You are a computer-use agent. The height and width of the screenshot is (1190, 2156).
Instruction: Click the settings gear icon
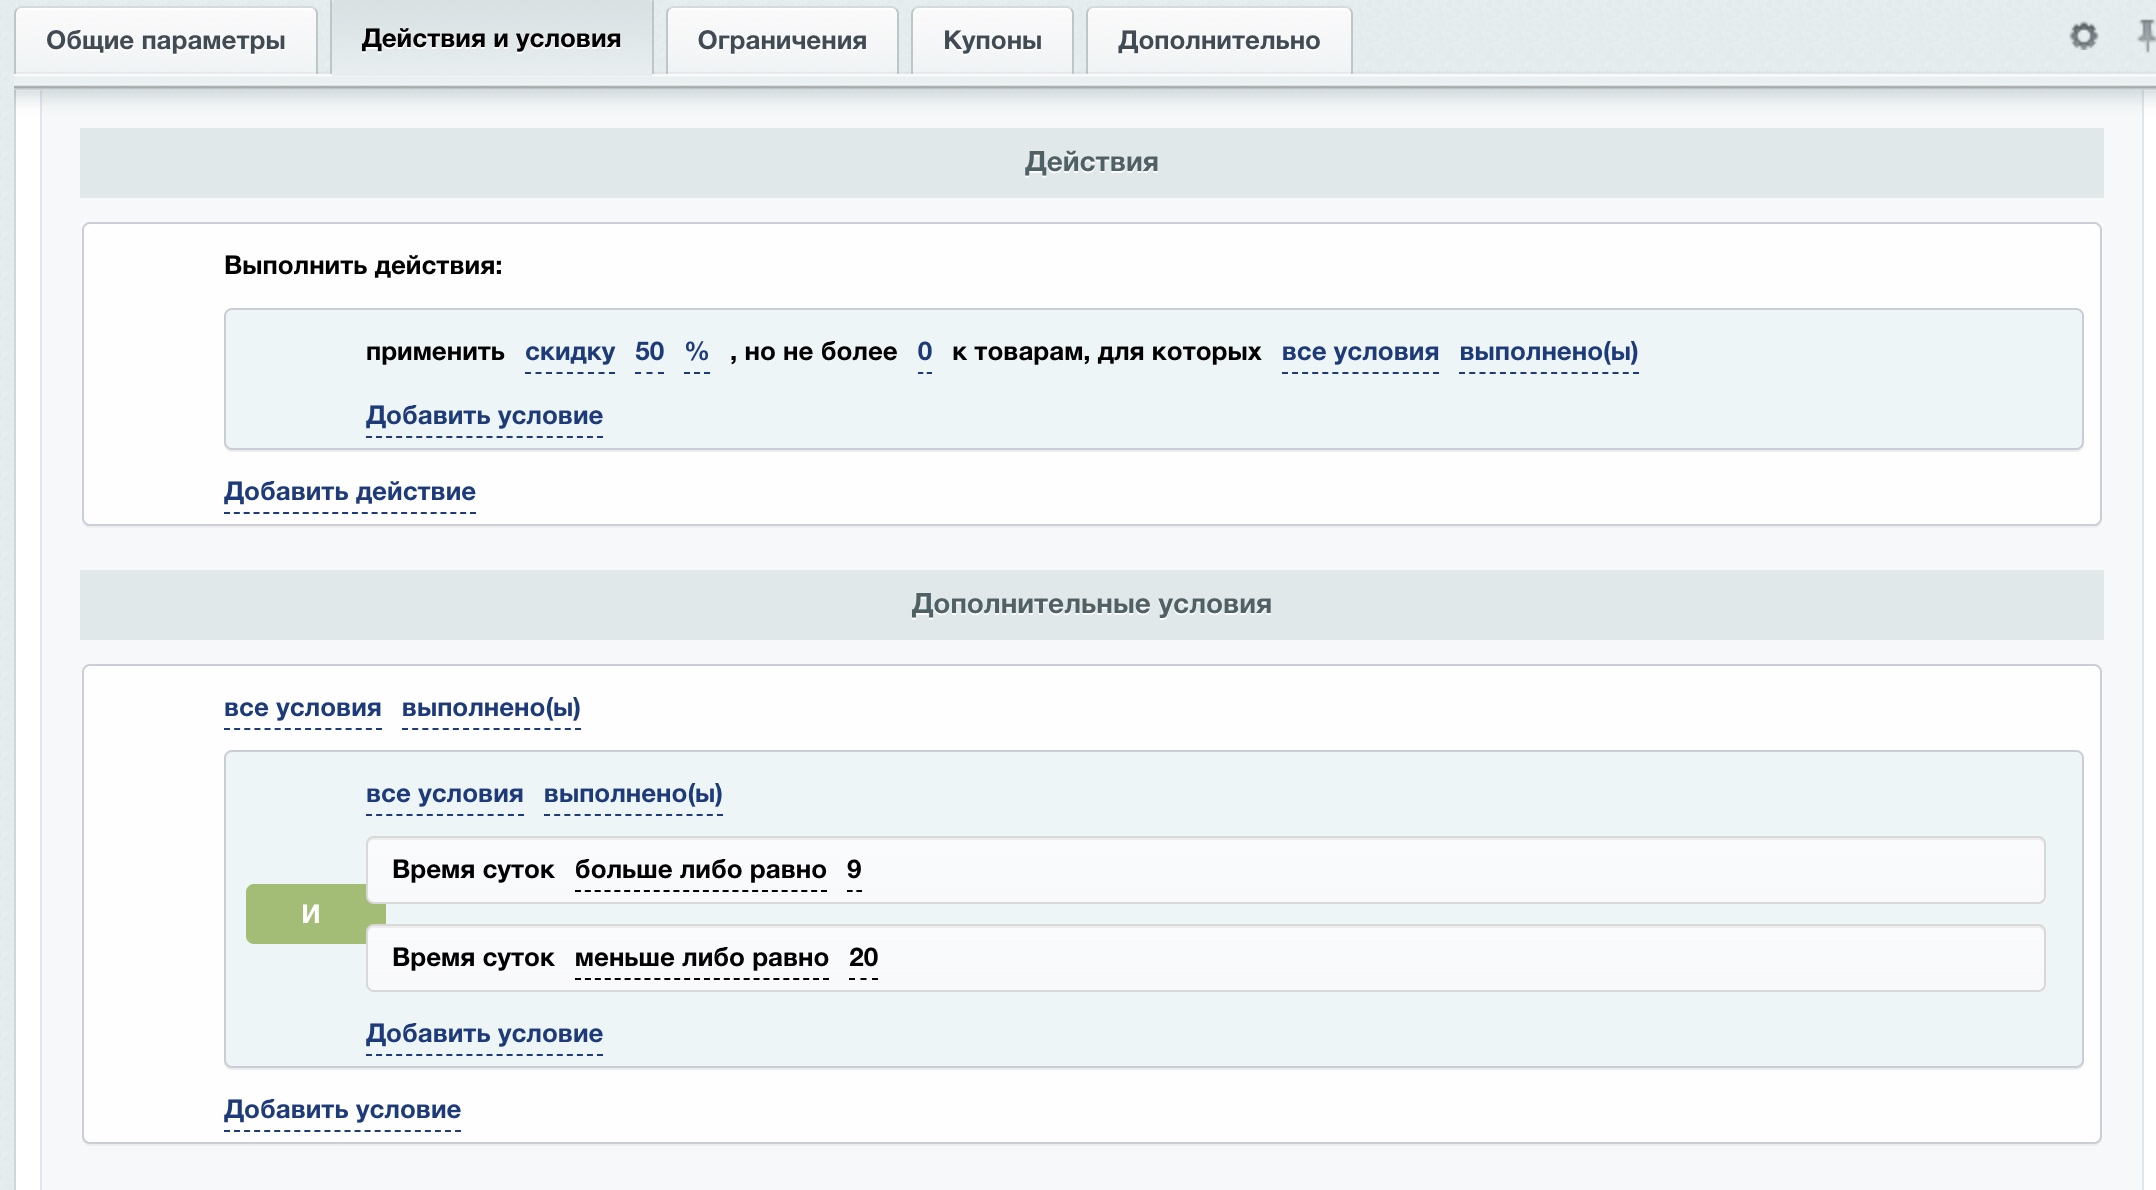click(x=2083, y=37)
